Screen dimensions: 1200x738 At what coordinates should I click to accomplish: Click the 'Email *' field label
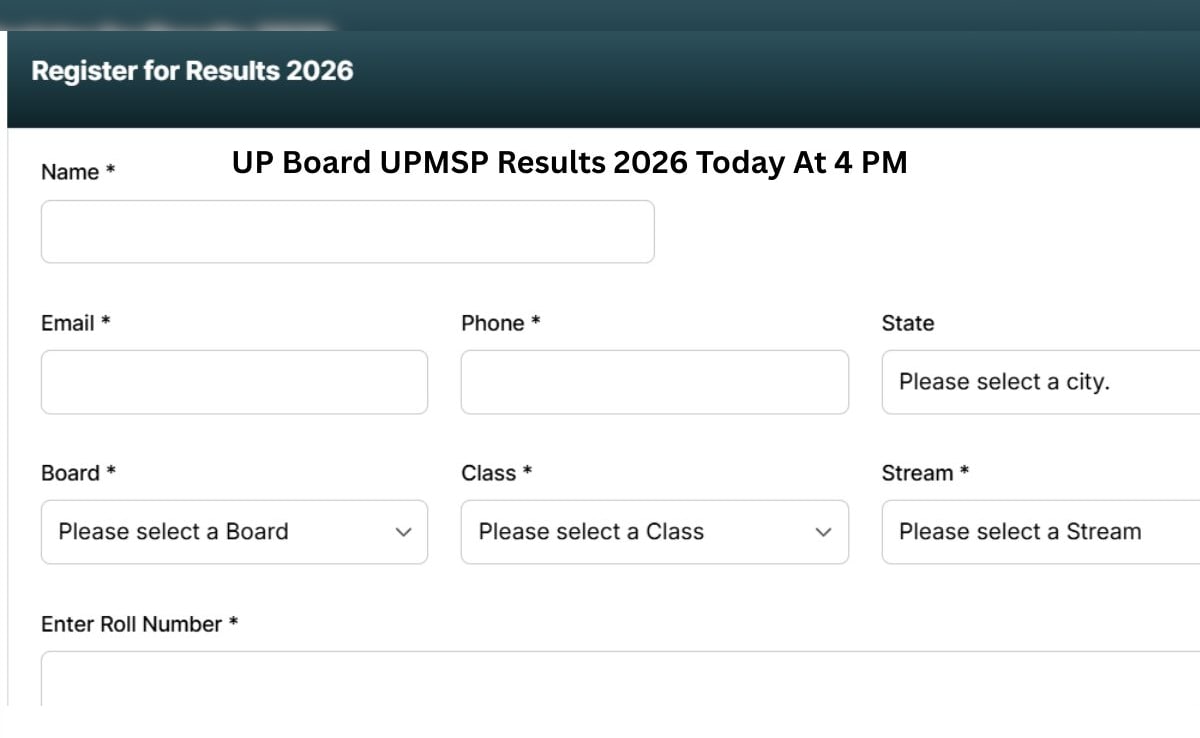tap(75, 323)
